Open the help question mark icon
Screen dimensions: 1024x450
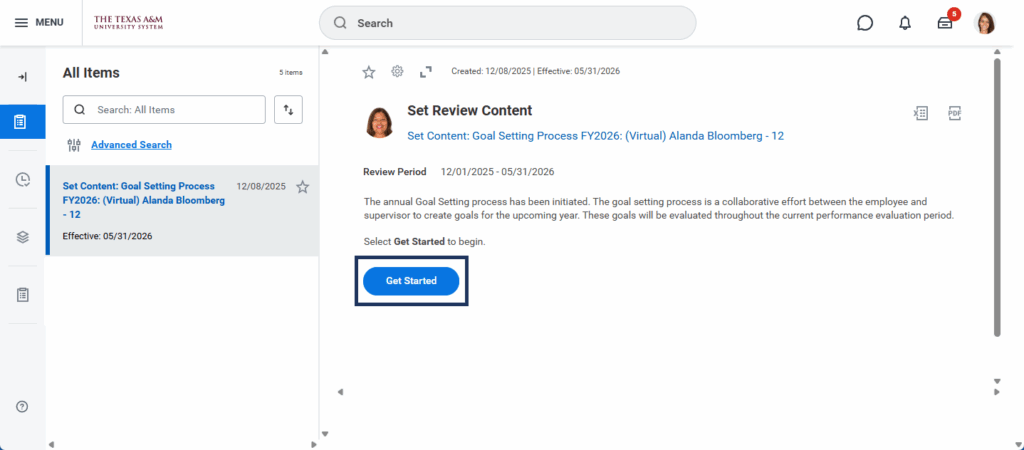pyautogui.click(x=22, y=406)
